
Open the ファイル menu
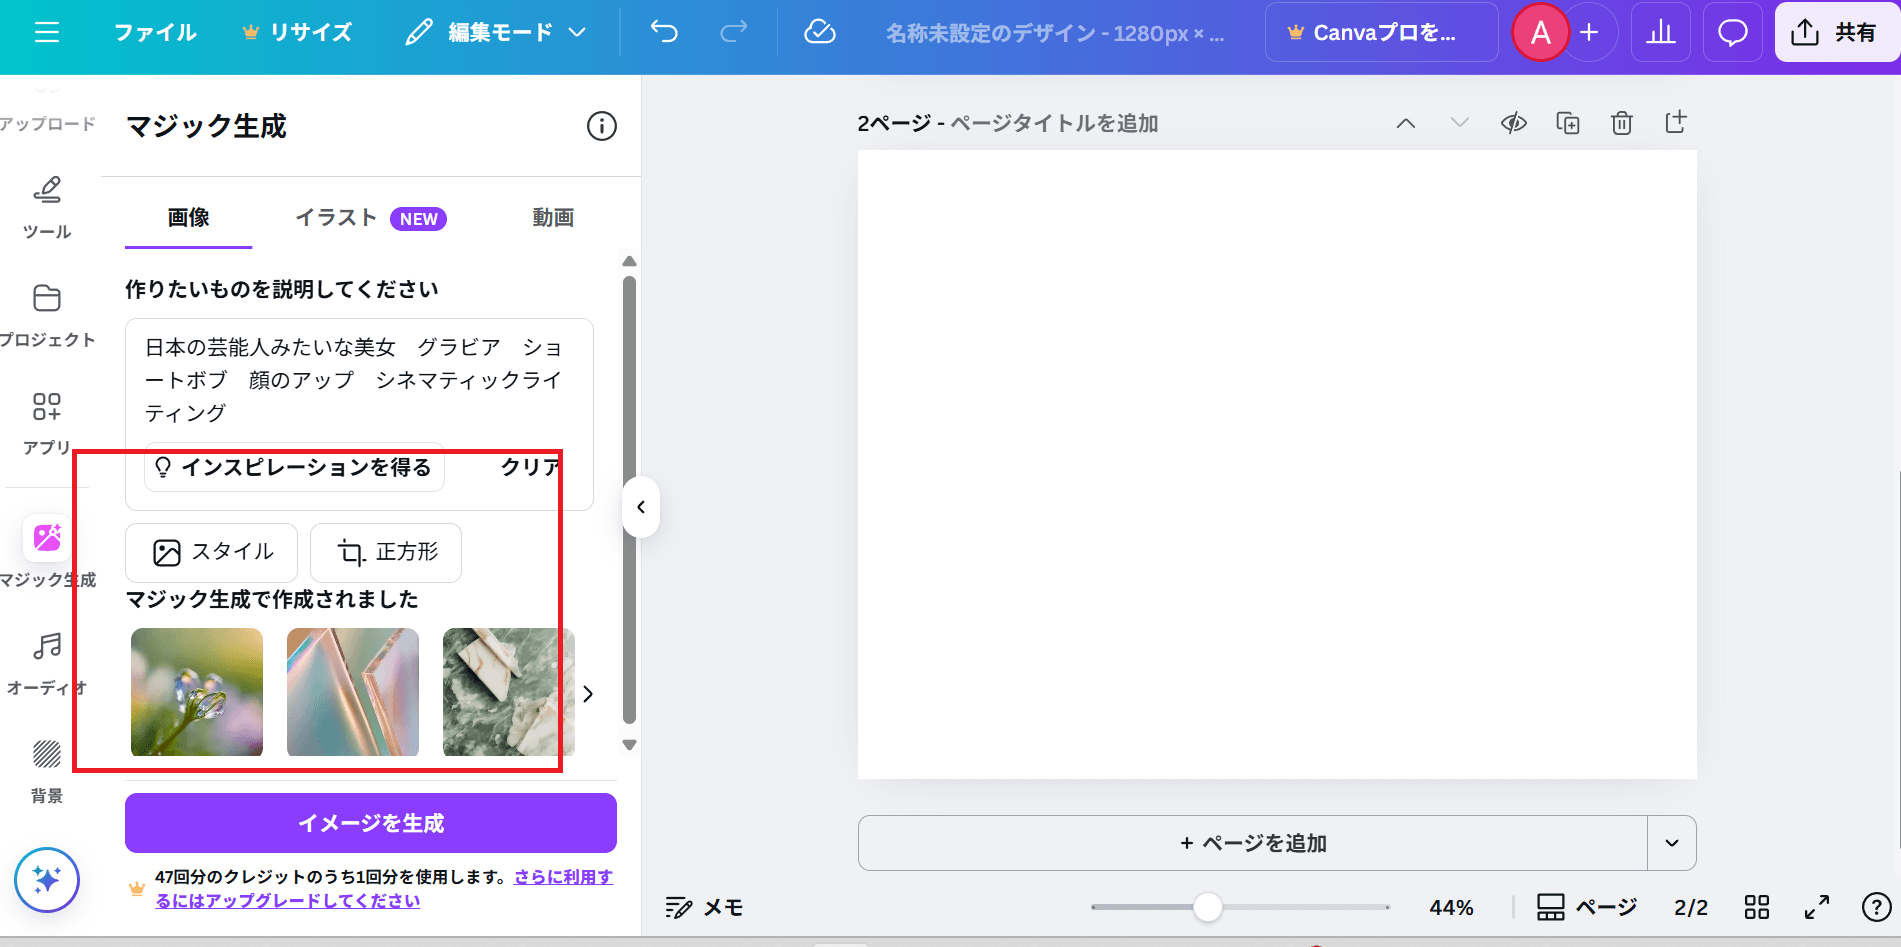pos(155,32)
